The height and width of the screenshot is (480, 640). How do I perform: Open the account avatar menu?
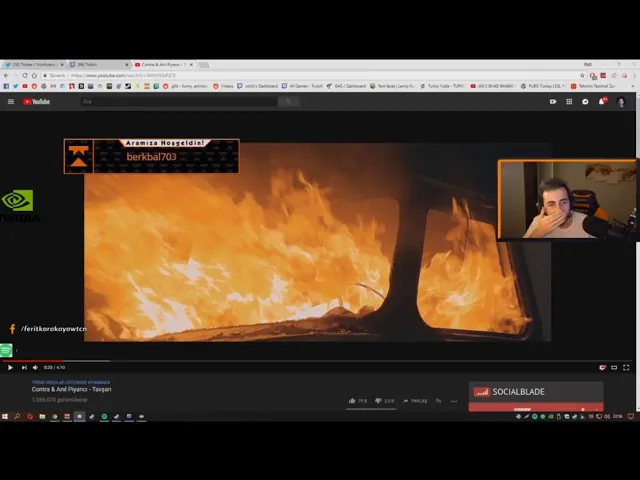(621, 102)
